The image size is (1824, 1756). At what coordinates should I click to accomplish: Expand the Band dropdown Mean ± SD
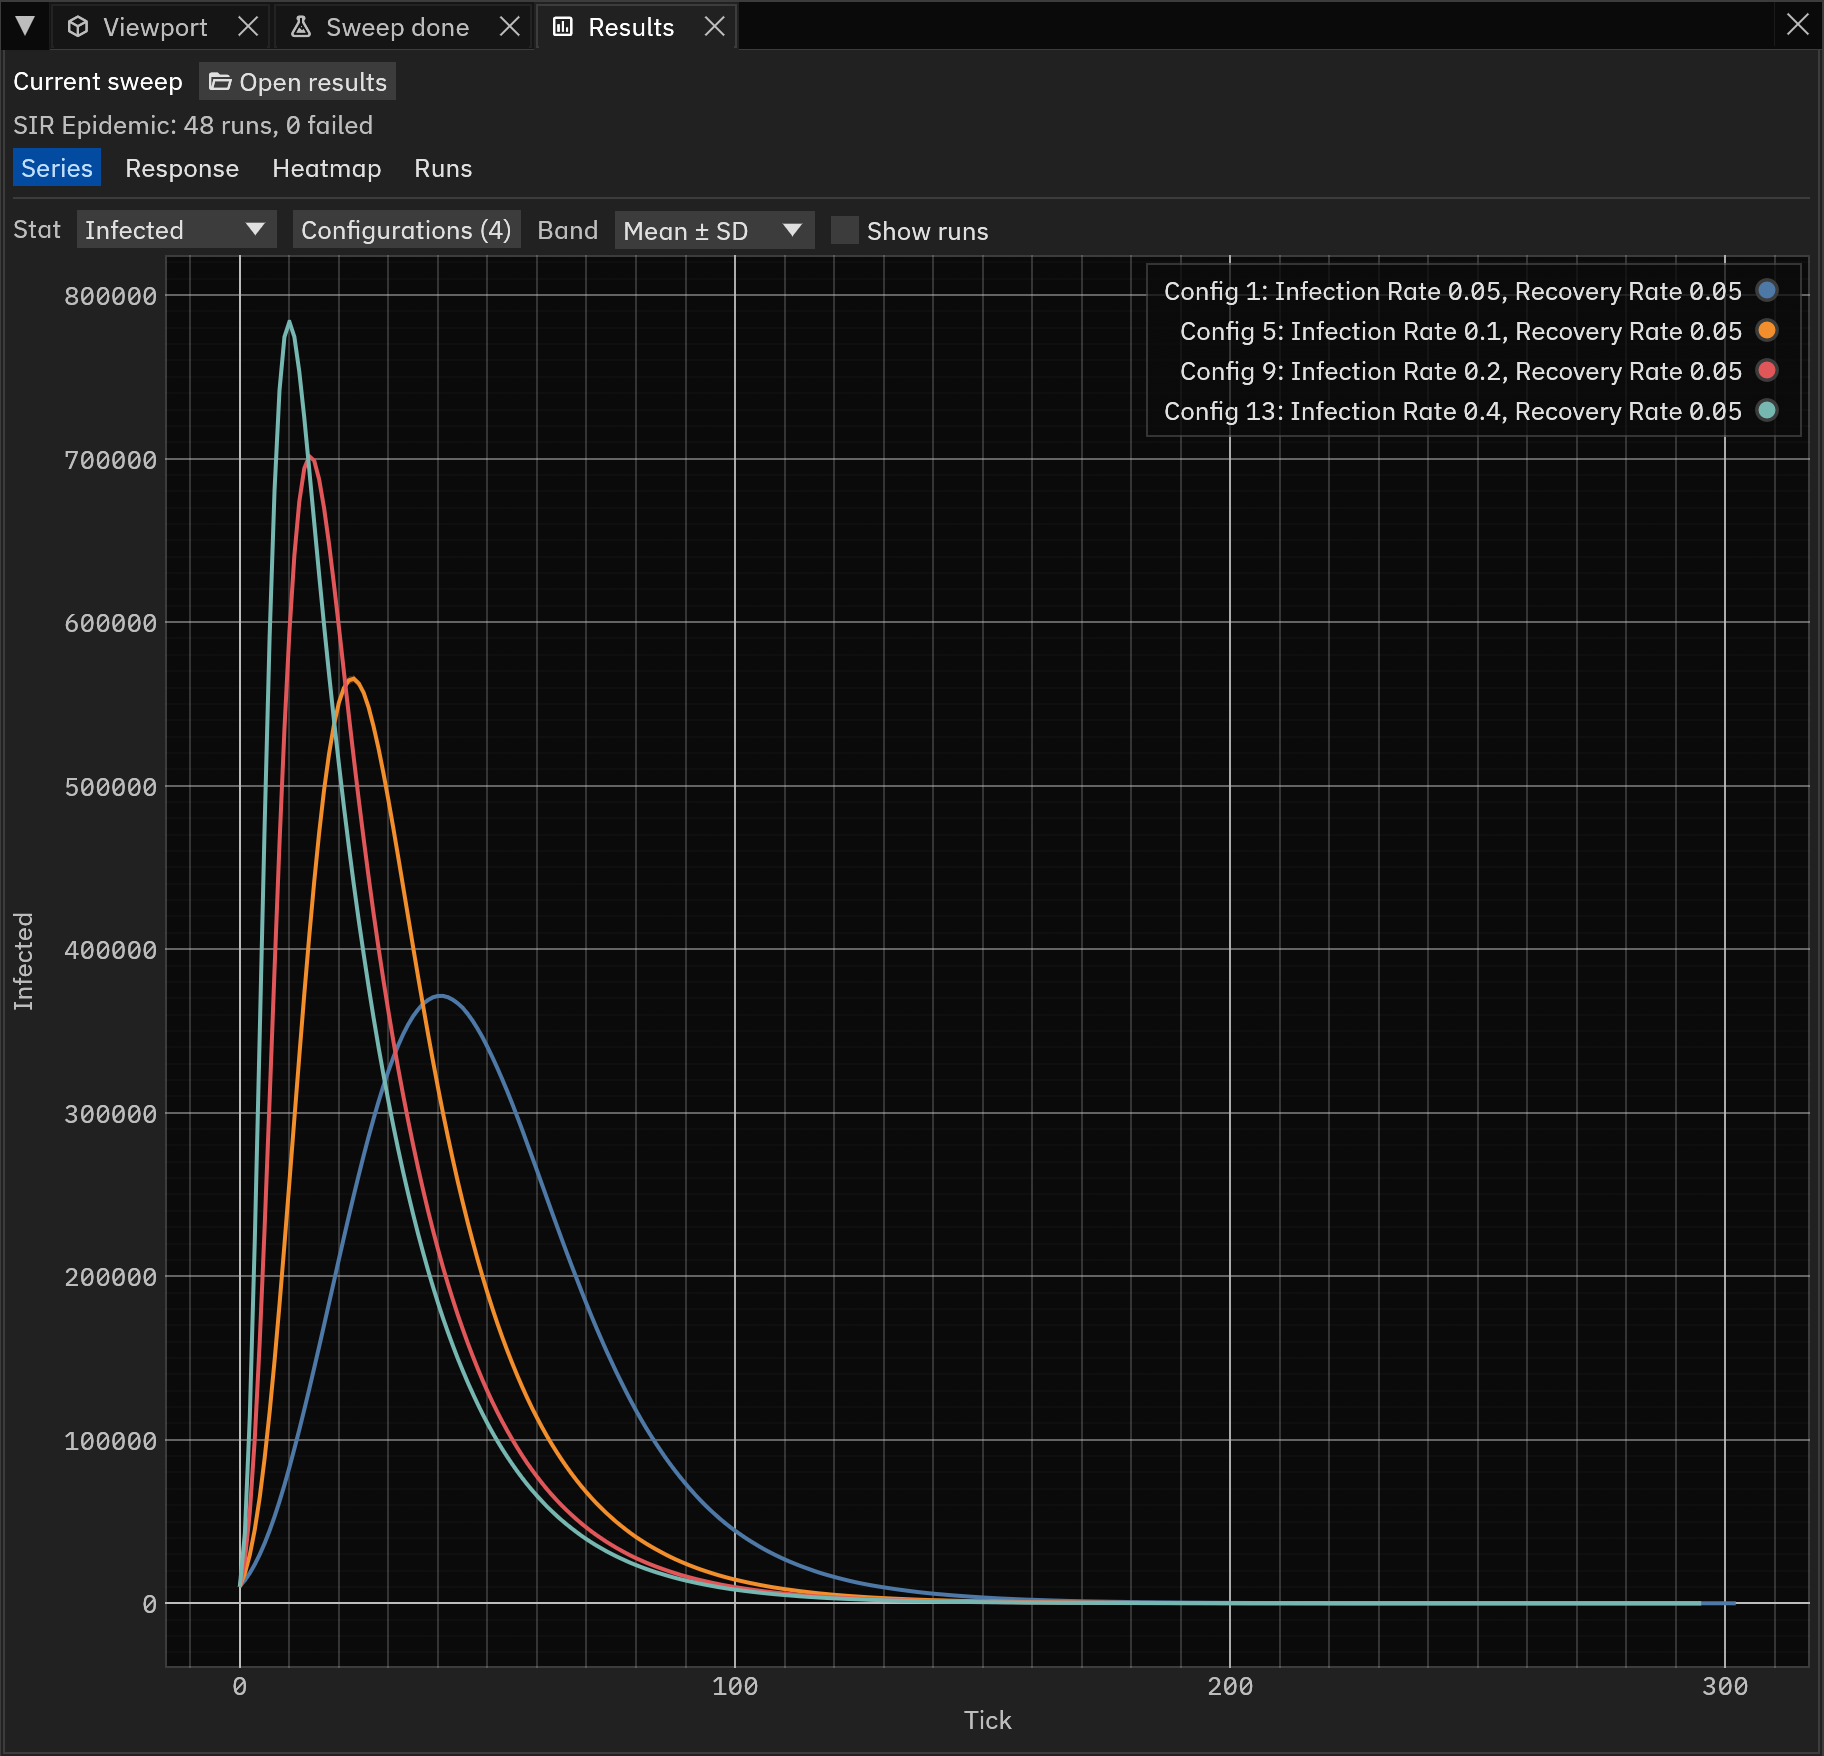714,230
